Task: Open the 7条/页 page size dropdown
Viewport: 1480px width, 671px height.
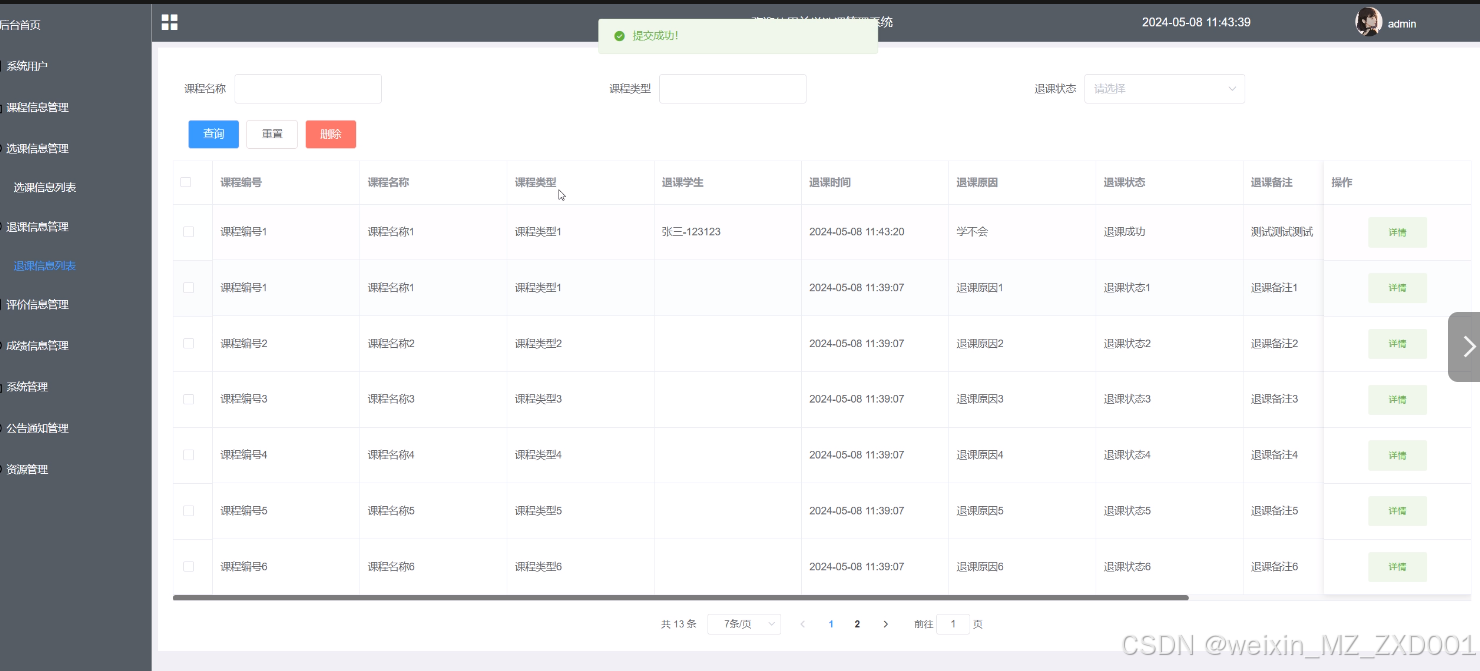Action: (744, 624)
